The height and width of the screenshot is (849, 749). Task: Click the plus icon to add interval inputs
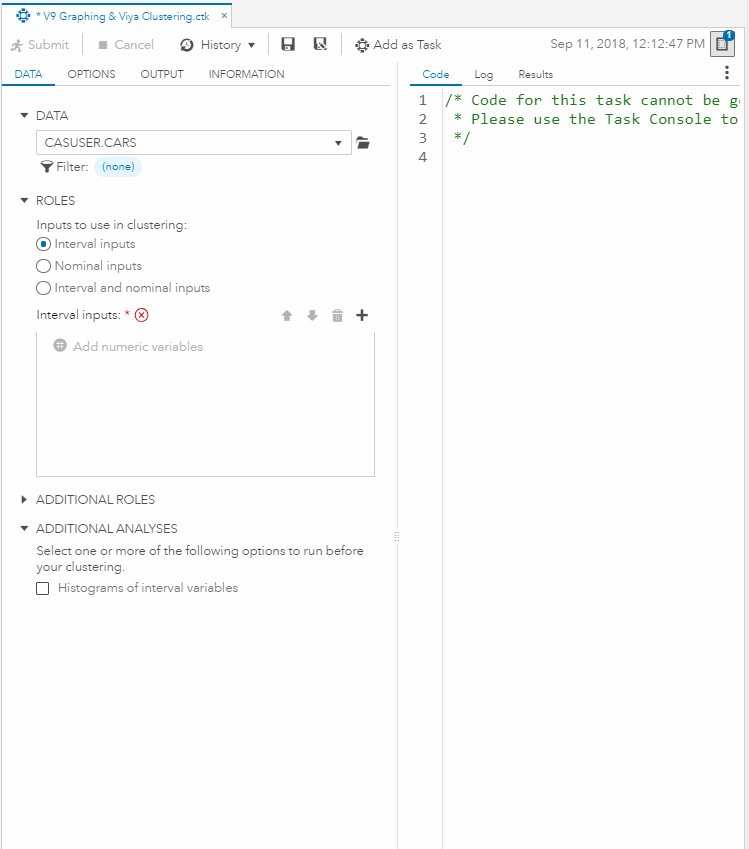pos(362,315)
